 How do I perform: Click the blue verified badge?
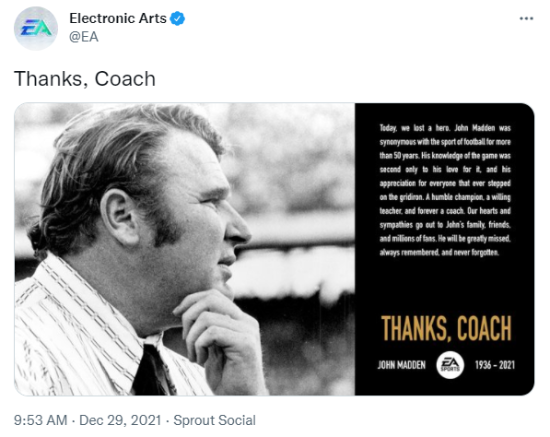click(x=177, y=18)
